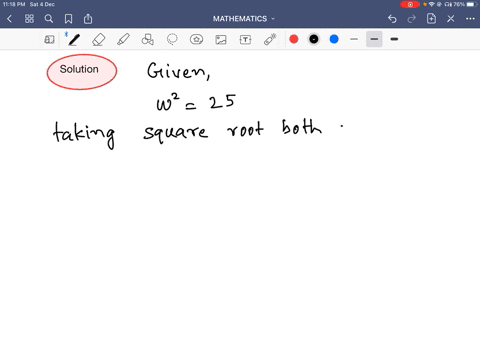Undo the last stroke
This screenshot has height=360, width=480.
392,19
